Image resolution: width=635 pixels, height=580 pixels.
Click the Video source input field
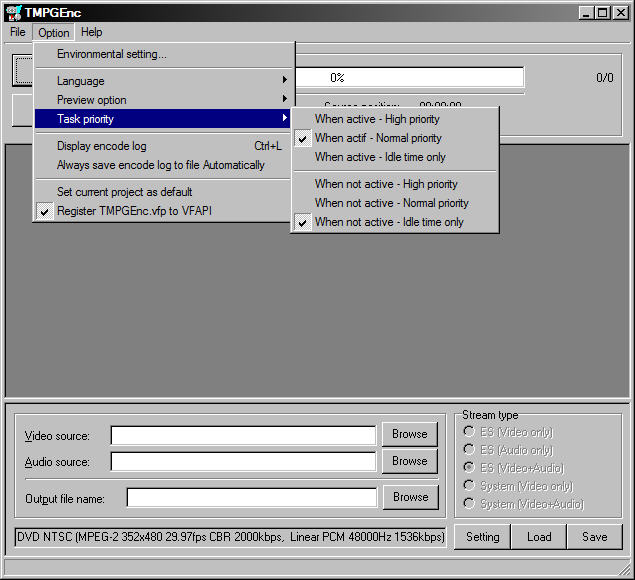[243, 435]
